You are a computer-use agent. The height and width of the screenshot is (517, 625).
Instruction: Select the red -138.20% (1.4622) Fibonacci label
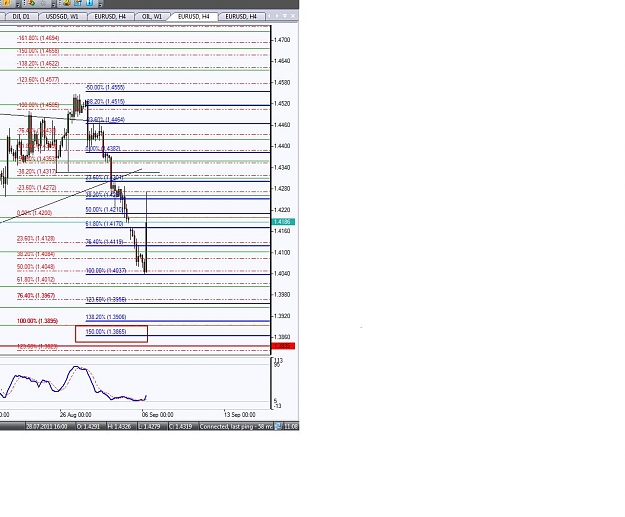pos(38,64)
